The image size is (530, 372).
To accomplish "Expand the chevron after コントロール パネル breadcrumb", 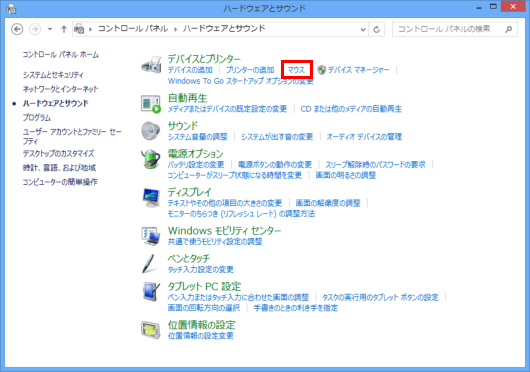I will coord(175,29).
